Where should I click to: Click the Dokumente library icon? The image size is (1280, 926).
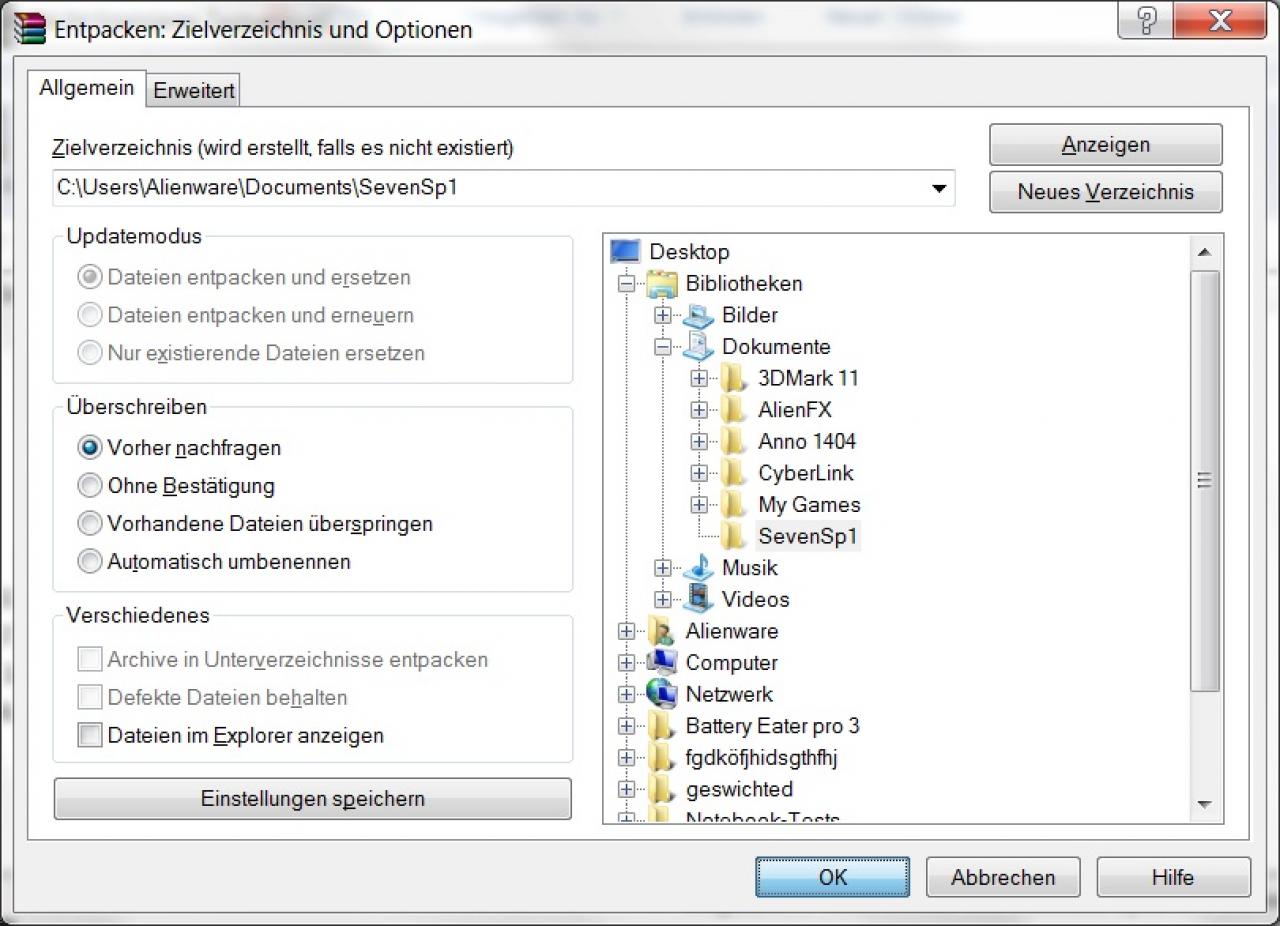point(698,346)
